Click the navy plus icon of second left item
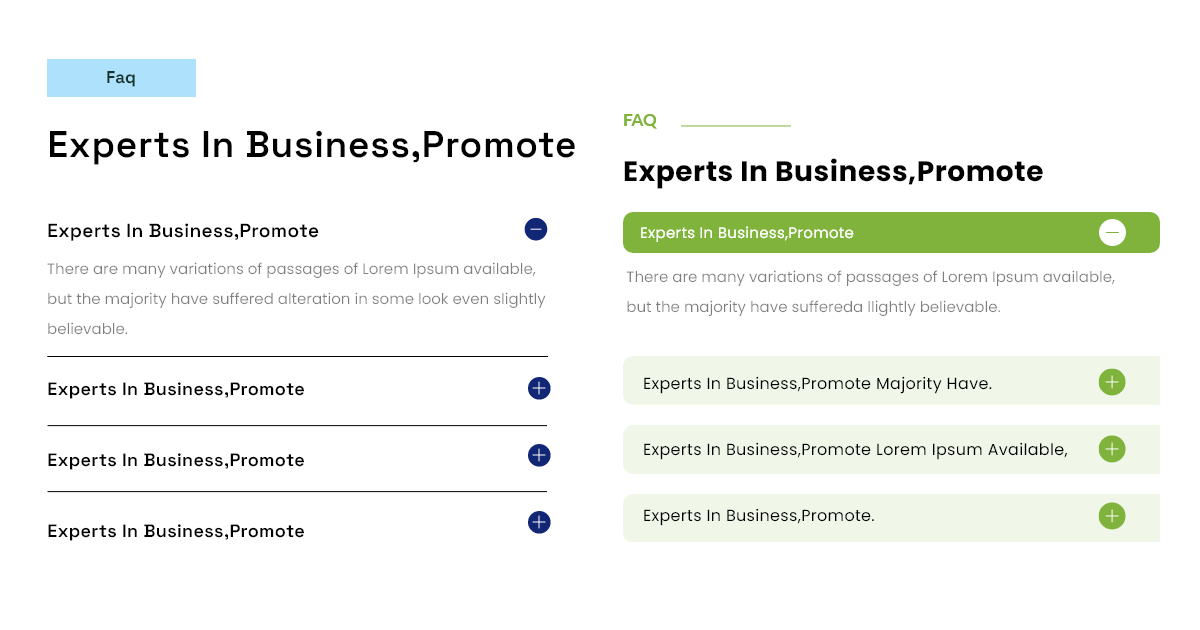 tap(539, 388)
